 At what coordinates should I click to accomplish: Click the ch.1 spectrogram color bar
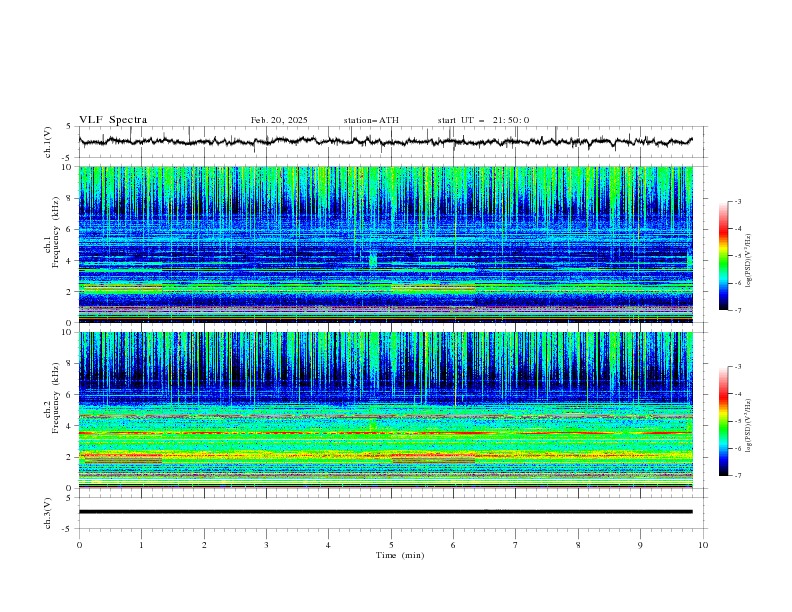pyautogui.click(x=723, y=256)
